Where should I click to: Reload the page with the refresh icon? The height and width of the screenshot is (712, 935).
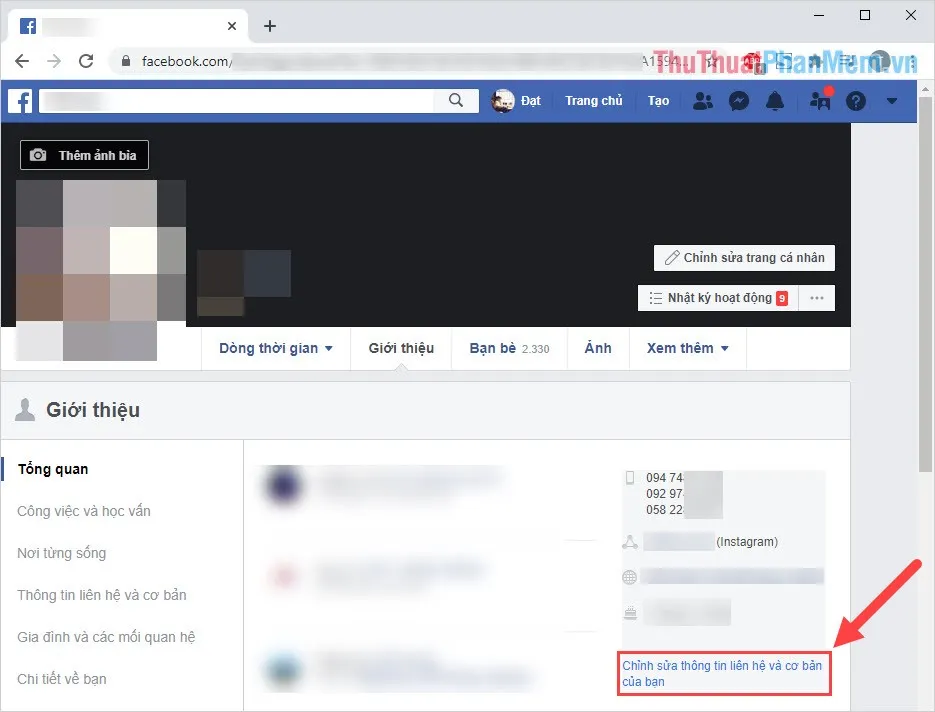[x=85, y=61]
